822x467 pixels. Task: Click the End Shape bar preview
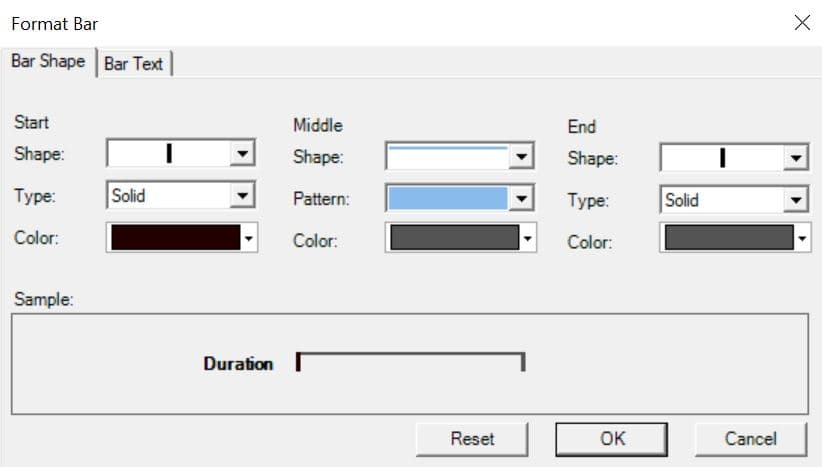pos(722,157)
